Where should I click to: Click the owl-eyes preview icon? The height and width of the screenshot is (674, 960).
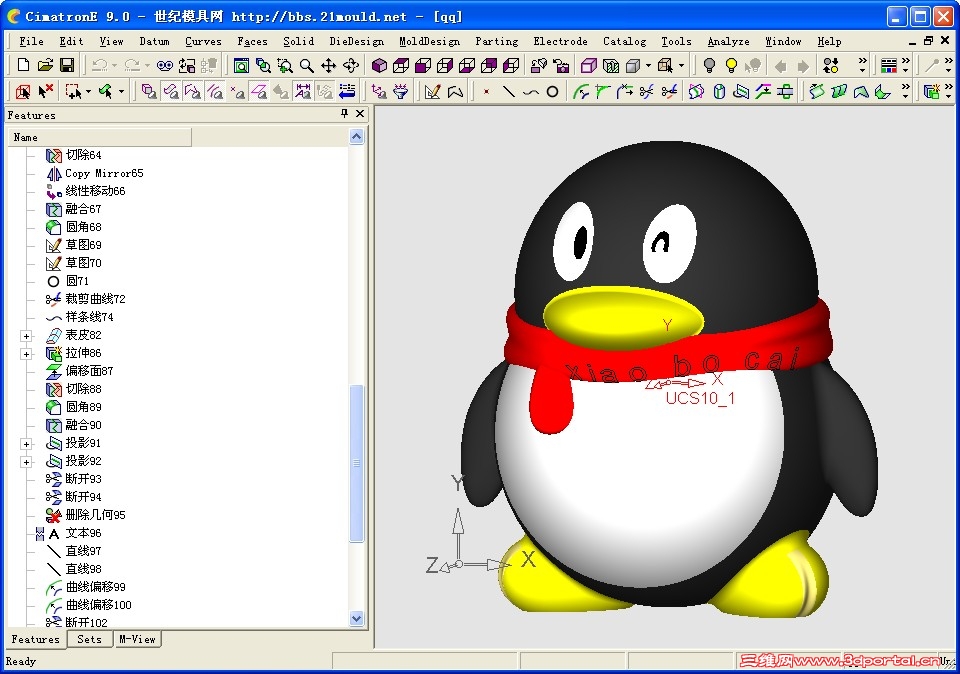(165, 66)
